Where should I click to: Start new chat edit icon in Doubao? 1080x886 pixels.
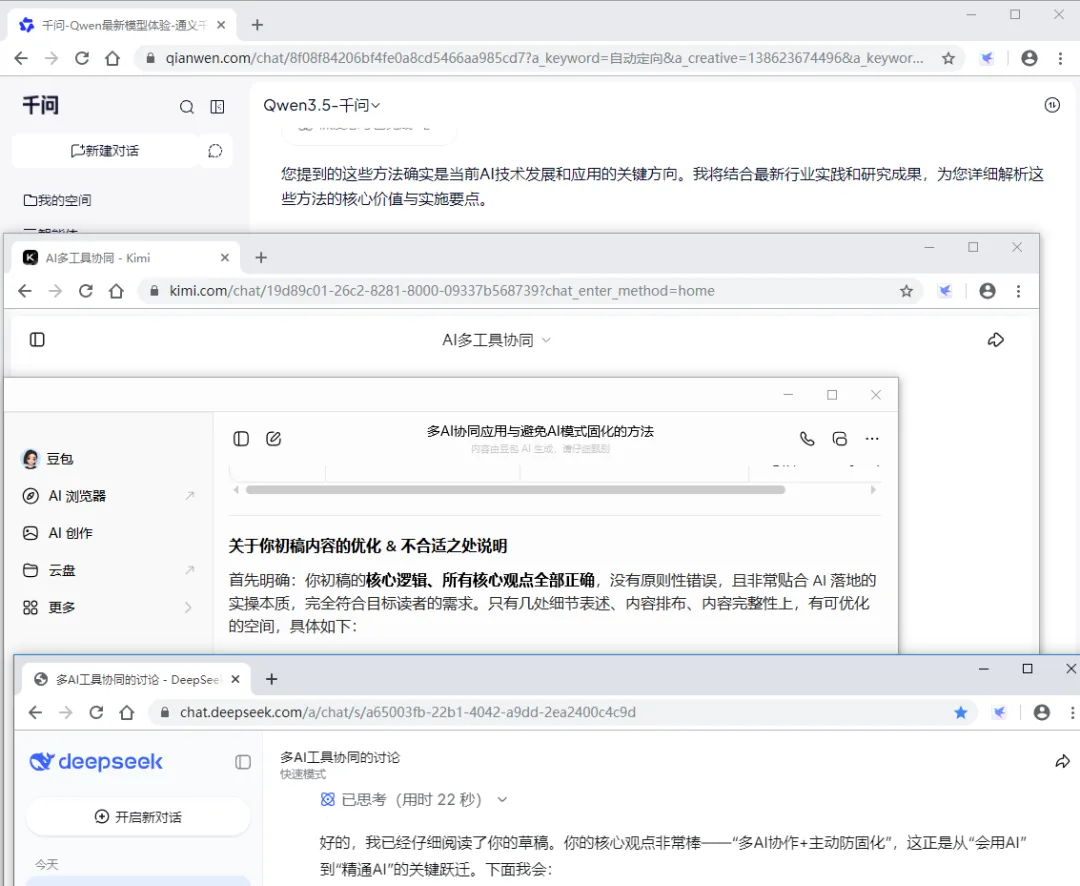[273, 439]
